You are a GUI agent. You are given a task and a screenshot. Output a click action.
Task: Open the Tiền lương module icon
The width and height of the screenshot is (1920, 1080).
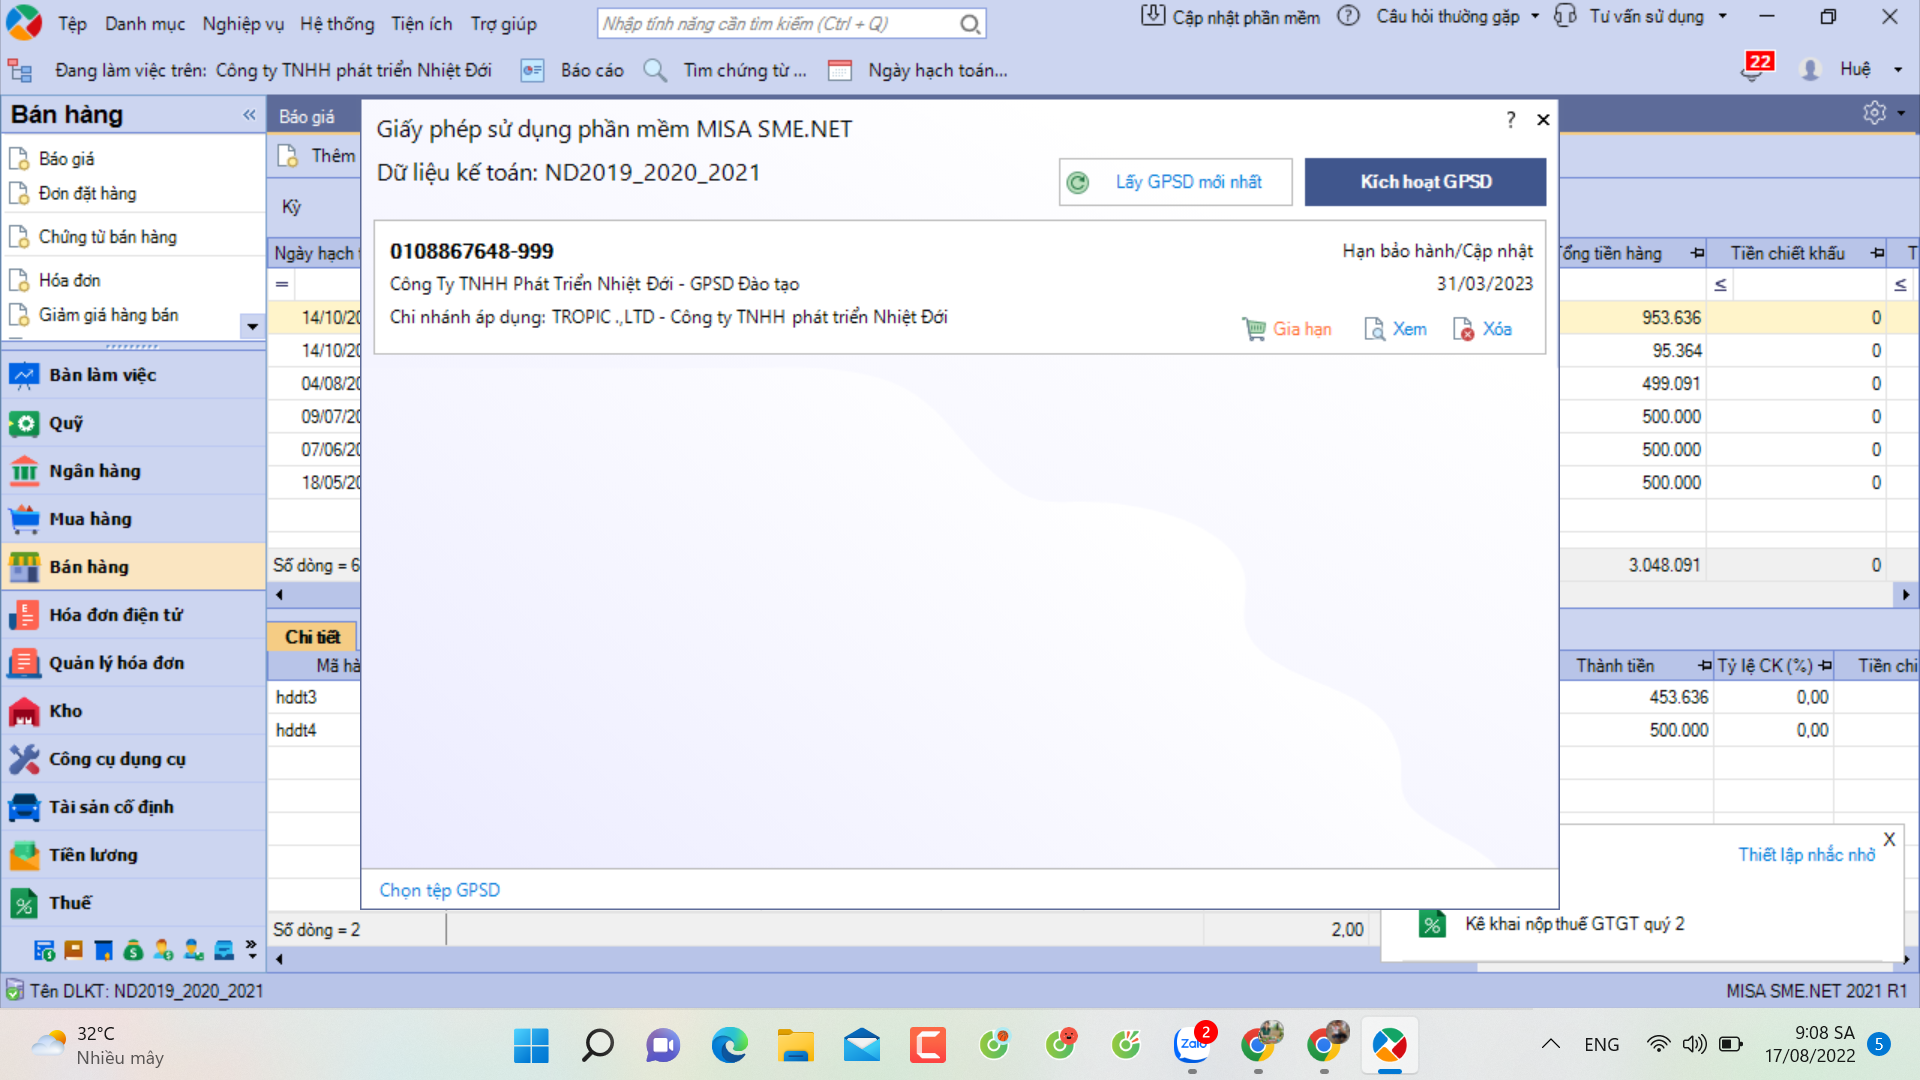(24, 855)
